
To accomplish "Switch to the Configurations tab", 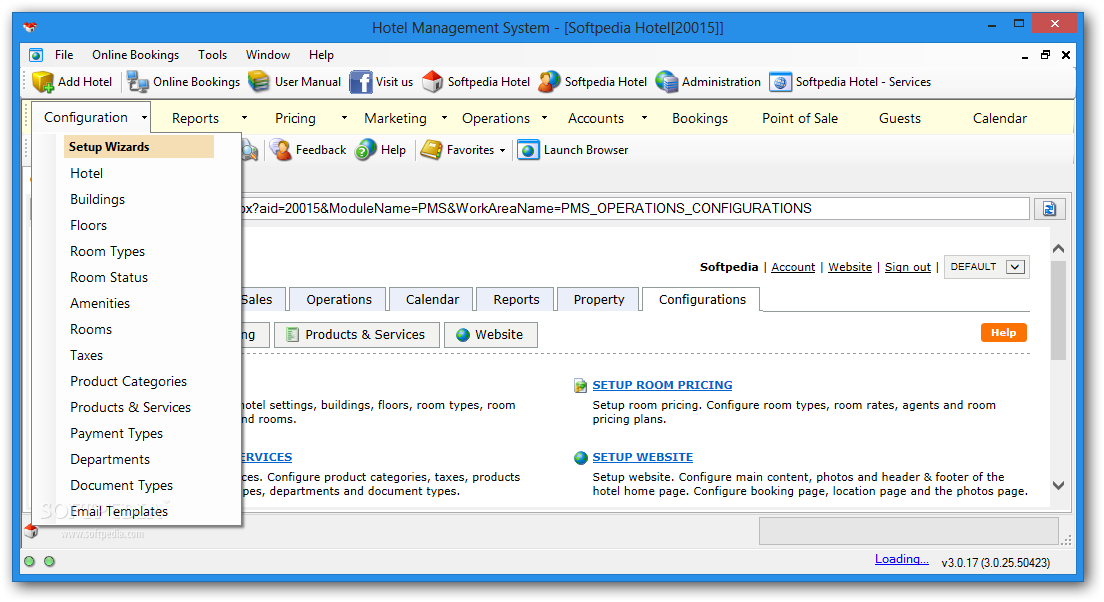I will pyautogui.click(x=702, y=299).
